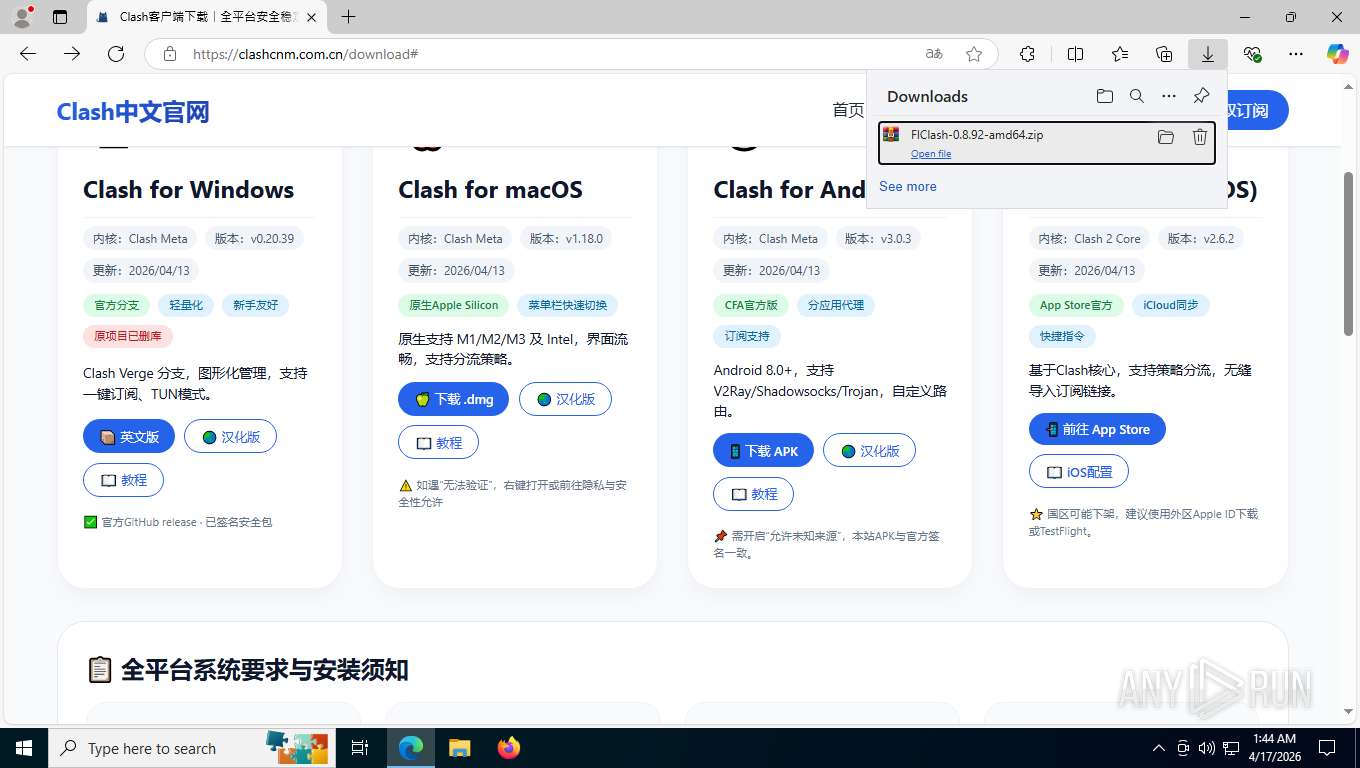Open 教程 for Clash for Windows
Viewport: 1360px width, 768px height.
pos(123,480)
